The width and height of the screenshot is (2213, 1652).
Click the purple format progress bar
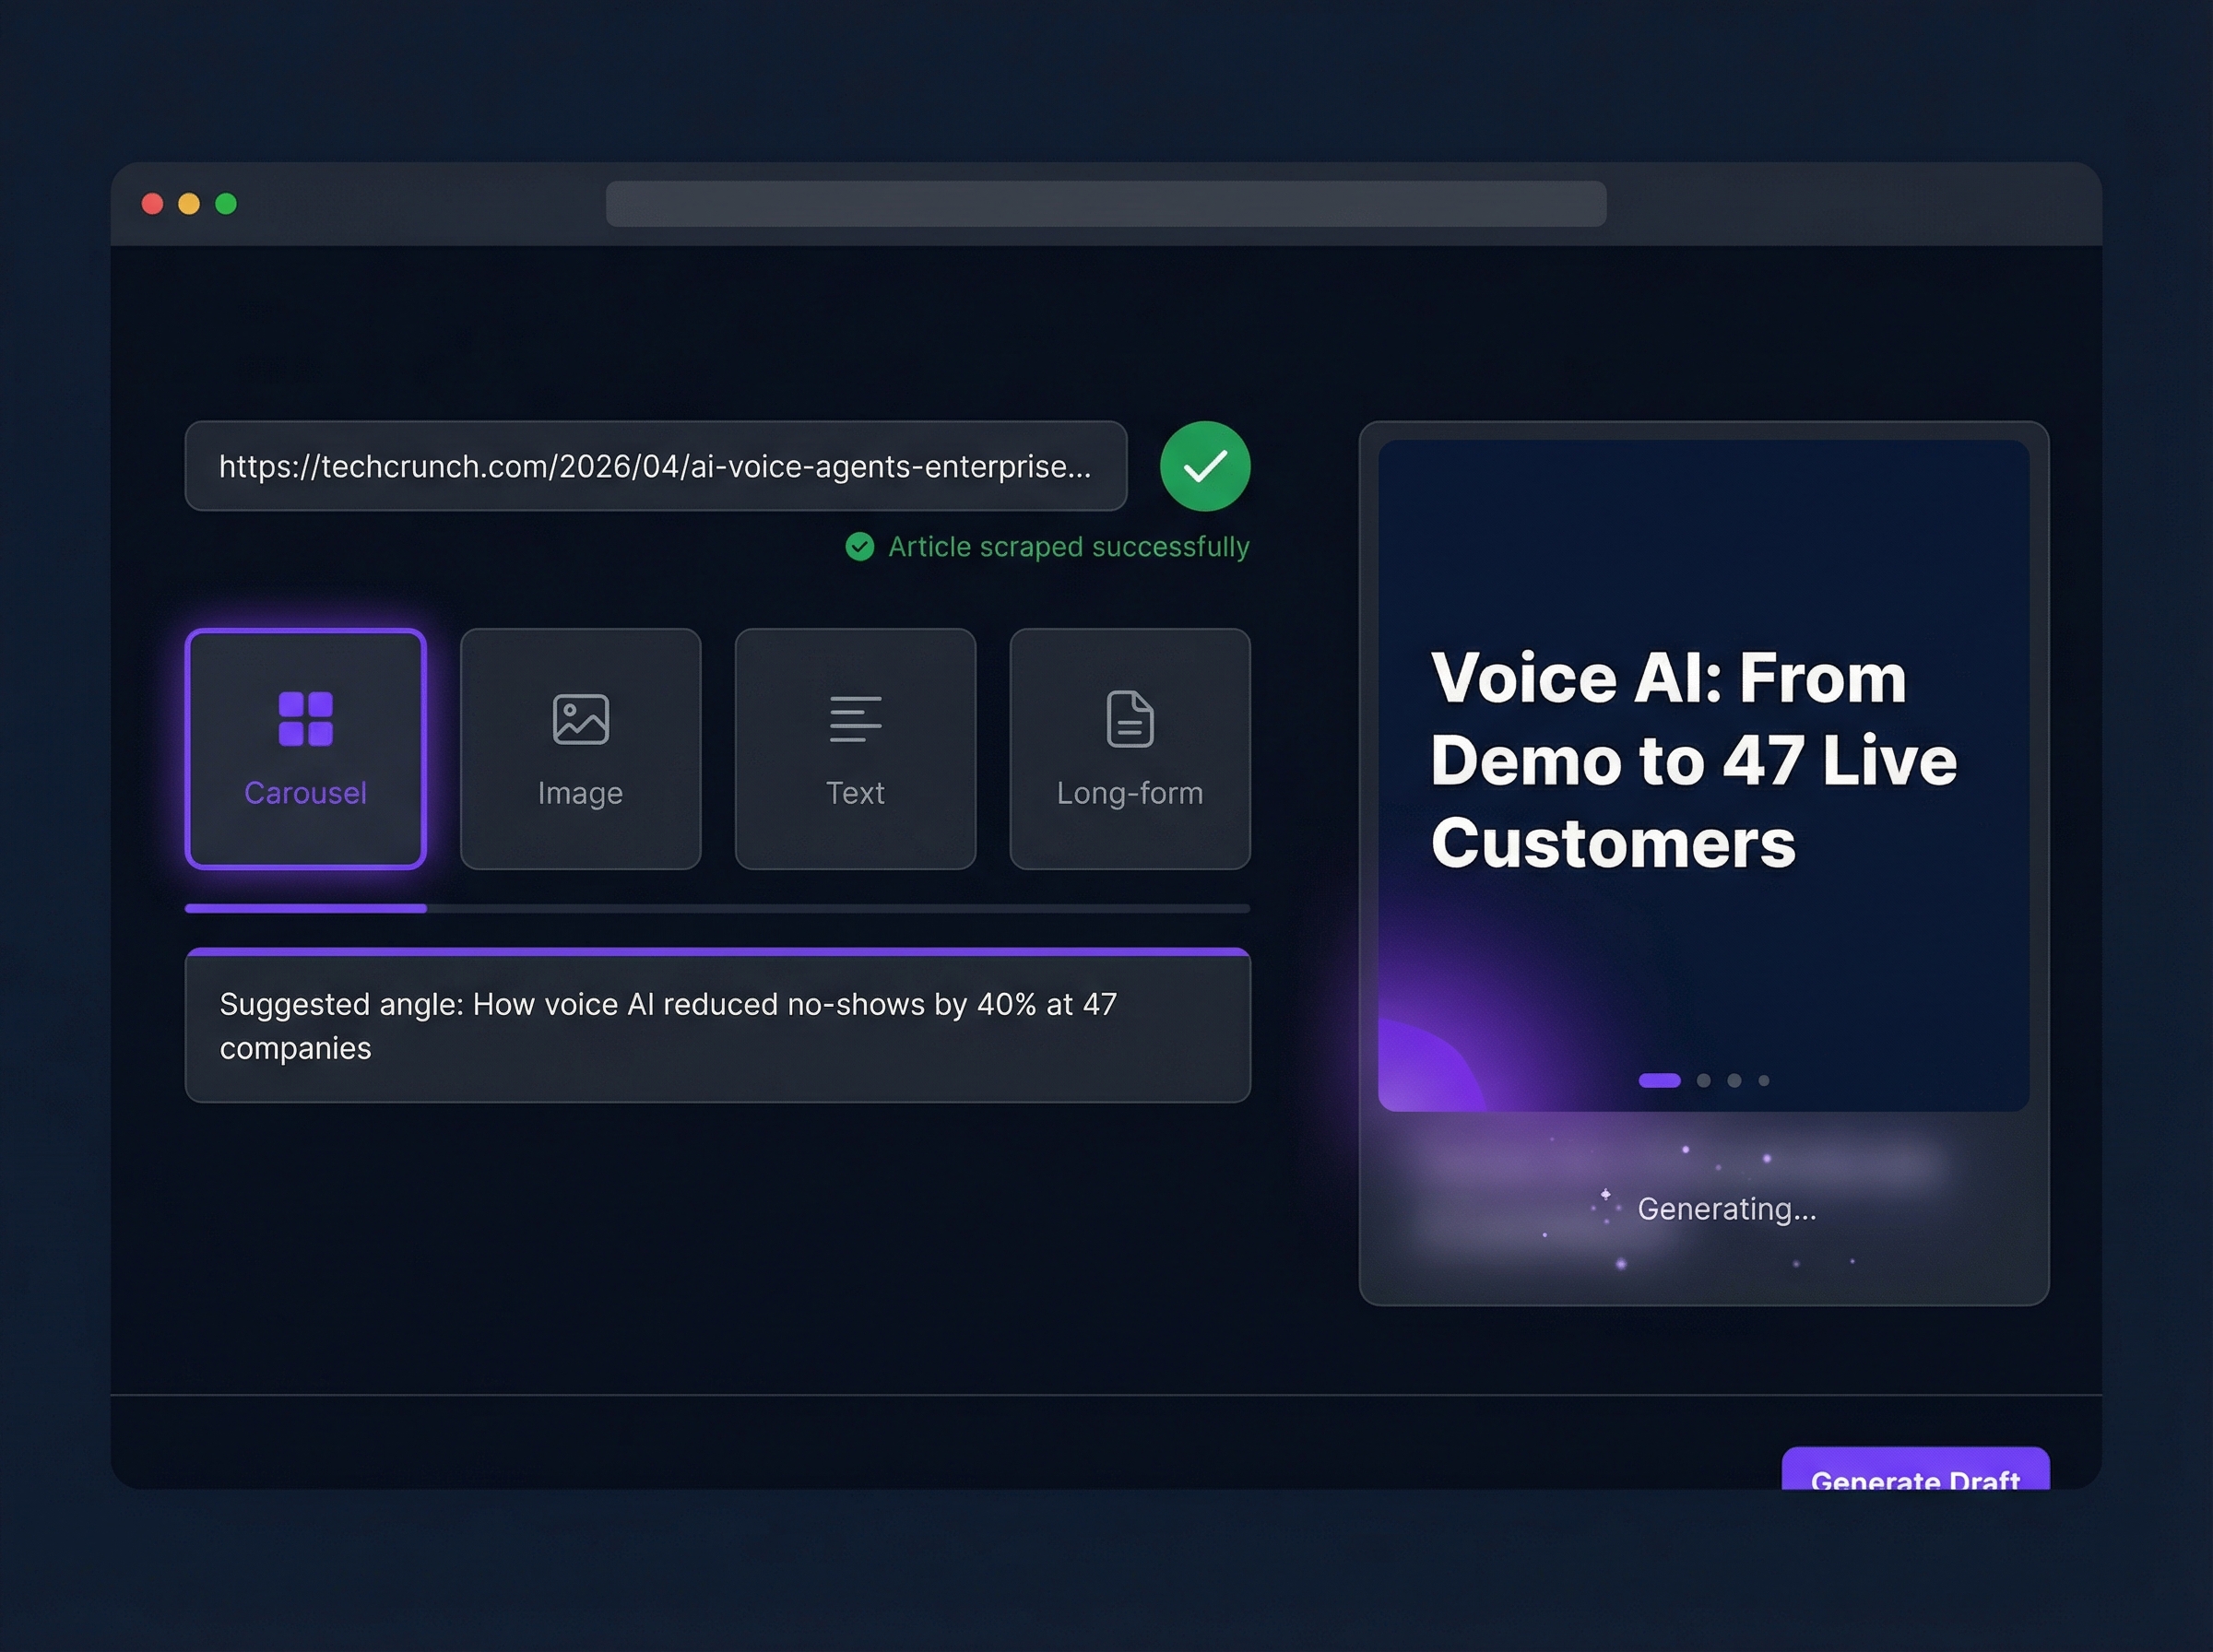coord(306,908)
